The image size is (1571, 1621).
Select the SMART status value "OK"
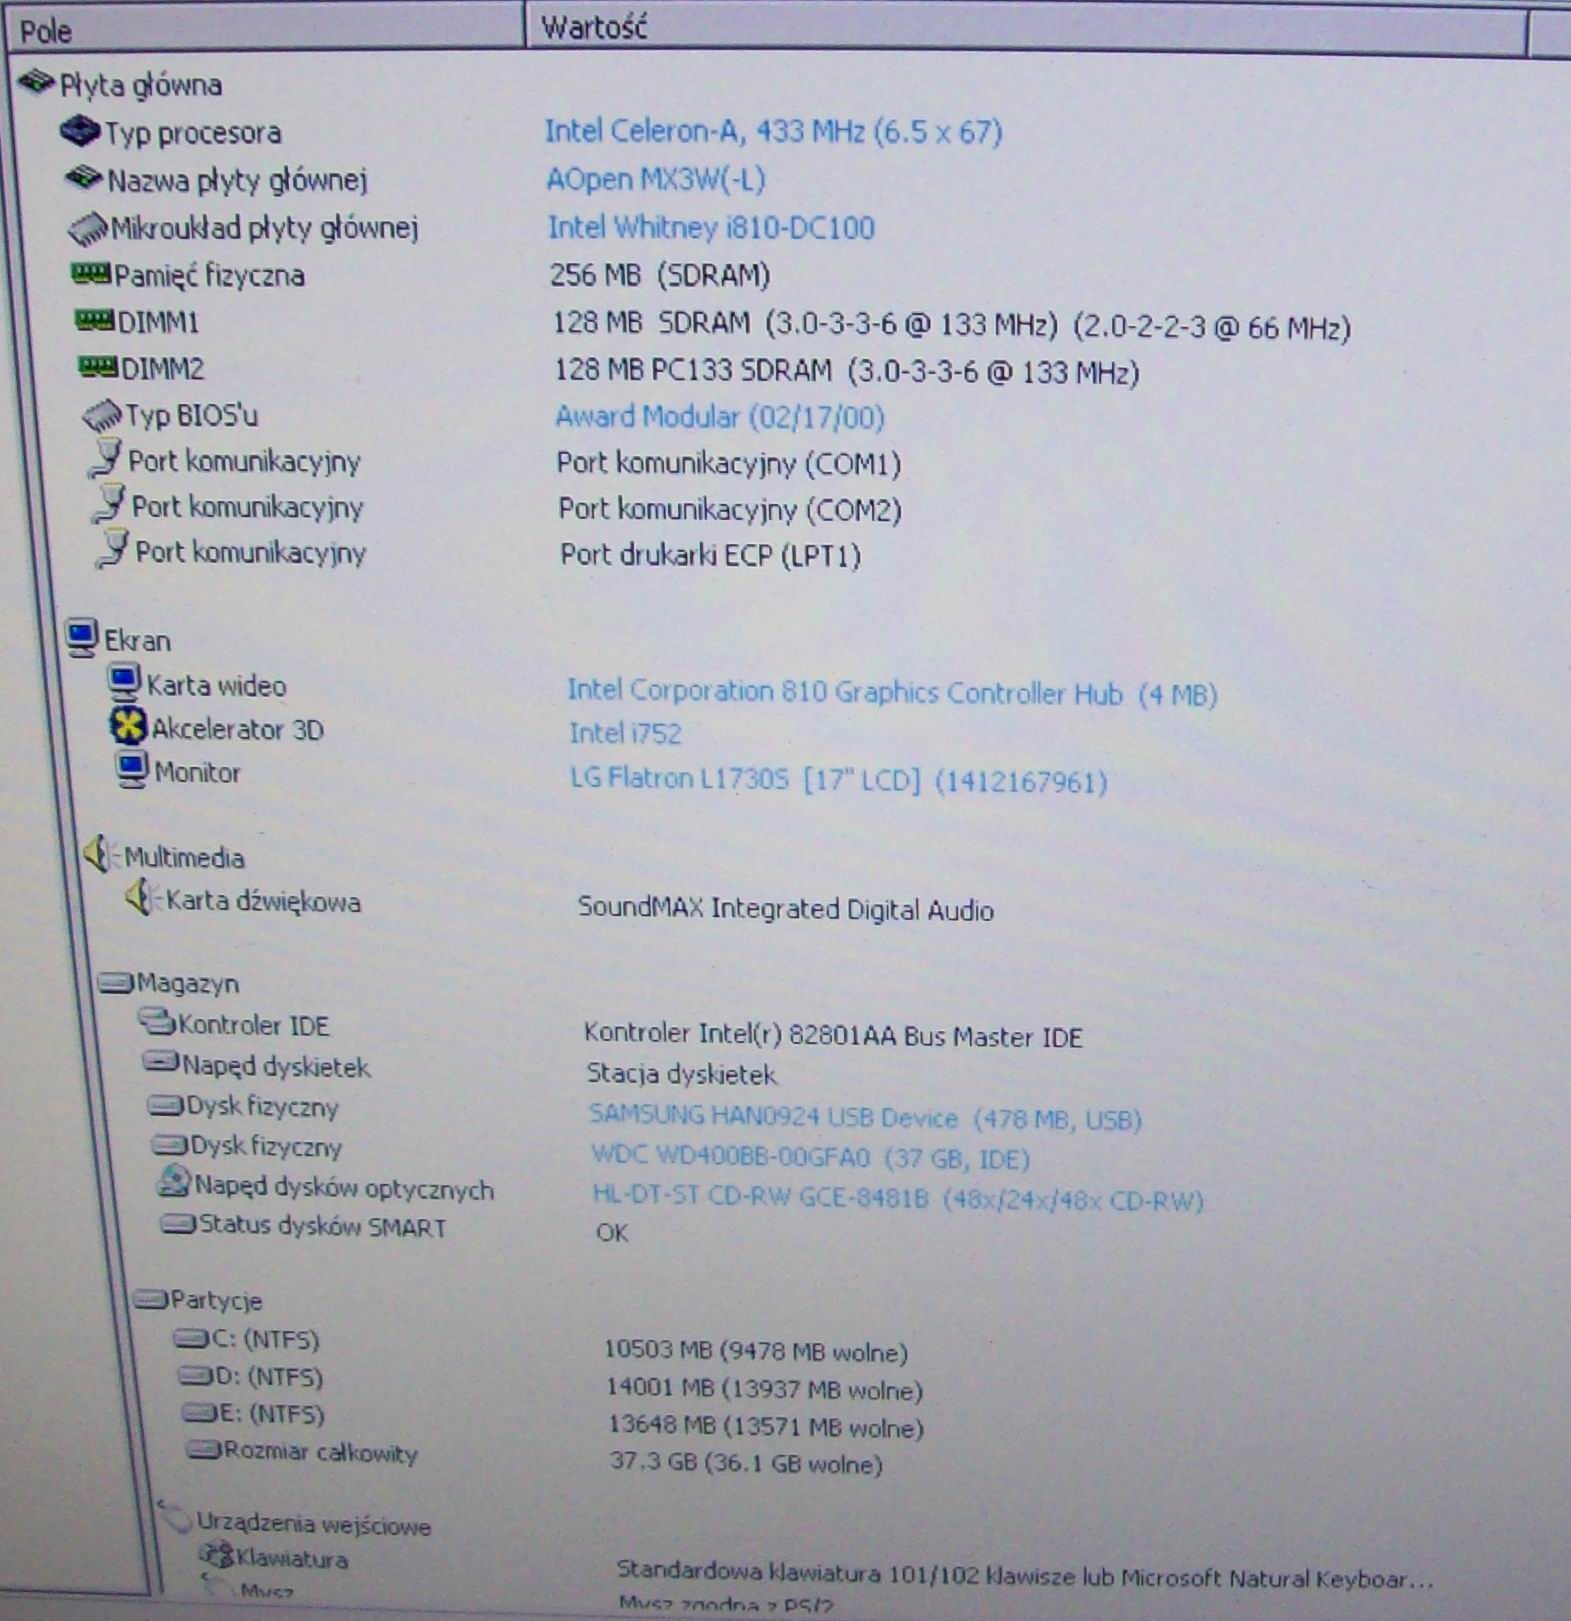click(x=612, y=1232)
